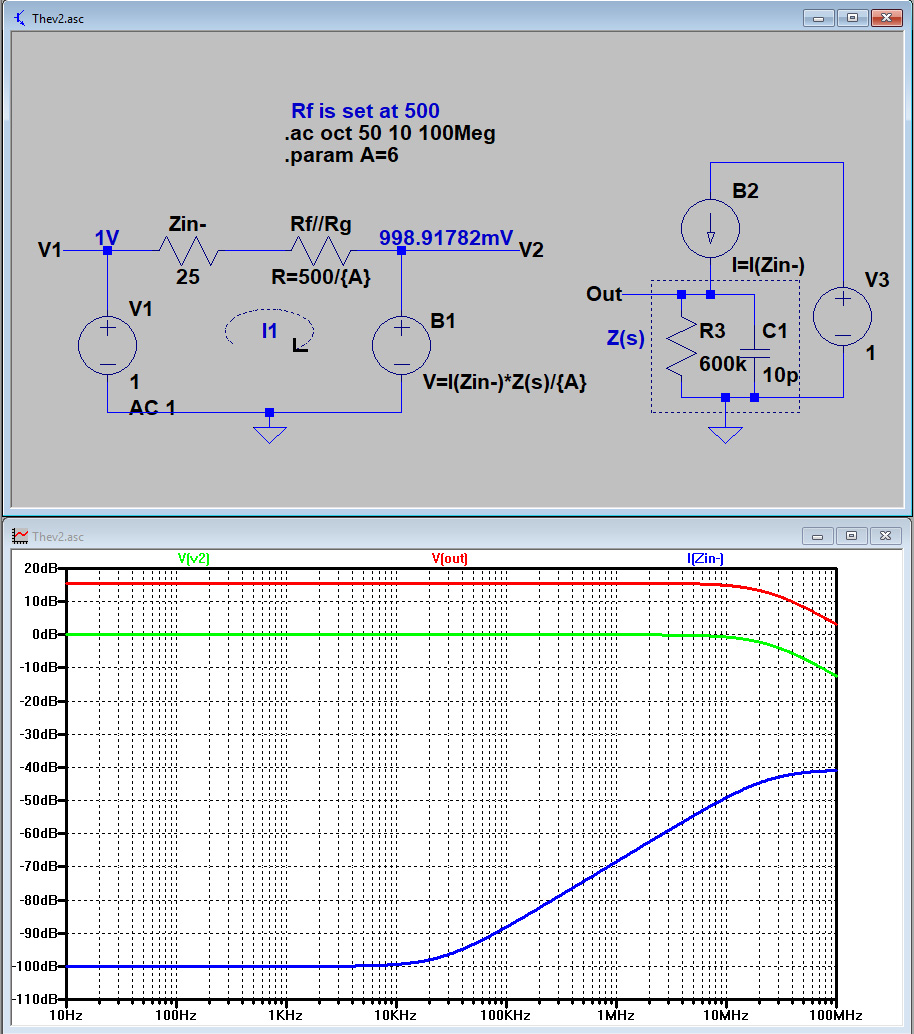Screen dimensions: 914x1034
Task: Click the V2 net label
Action: click(532, 250)
